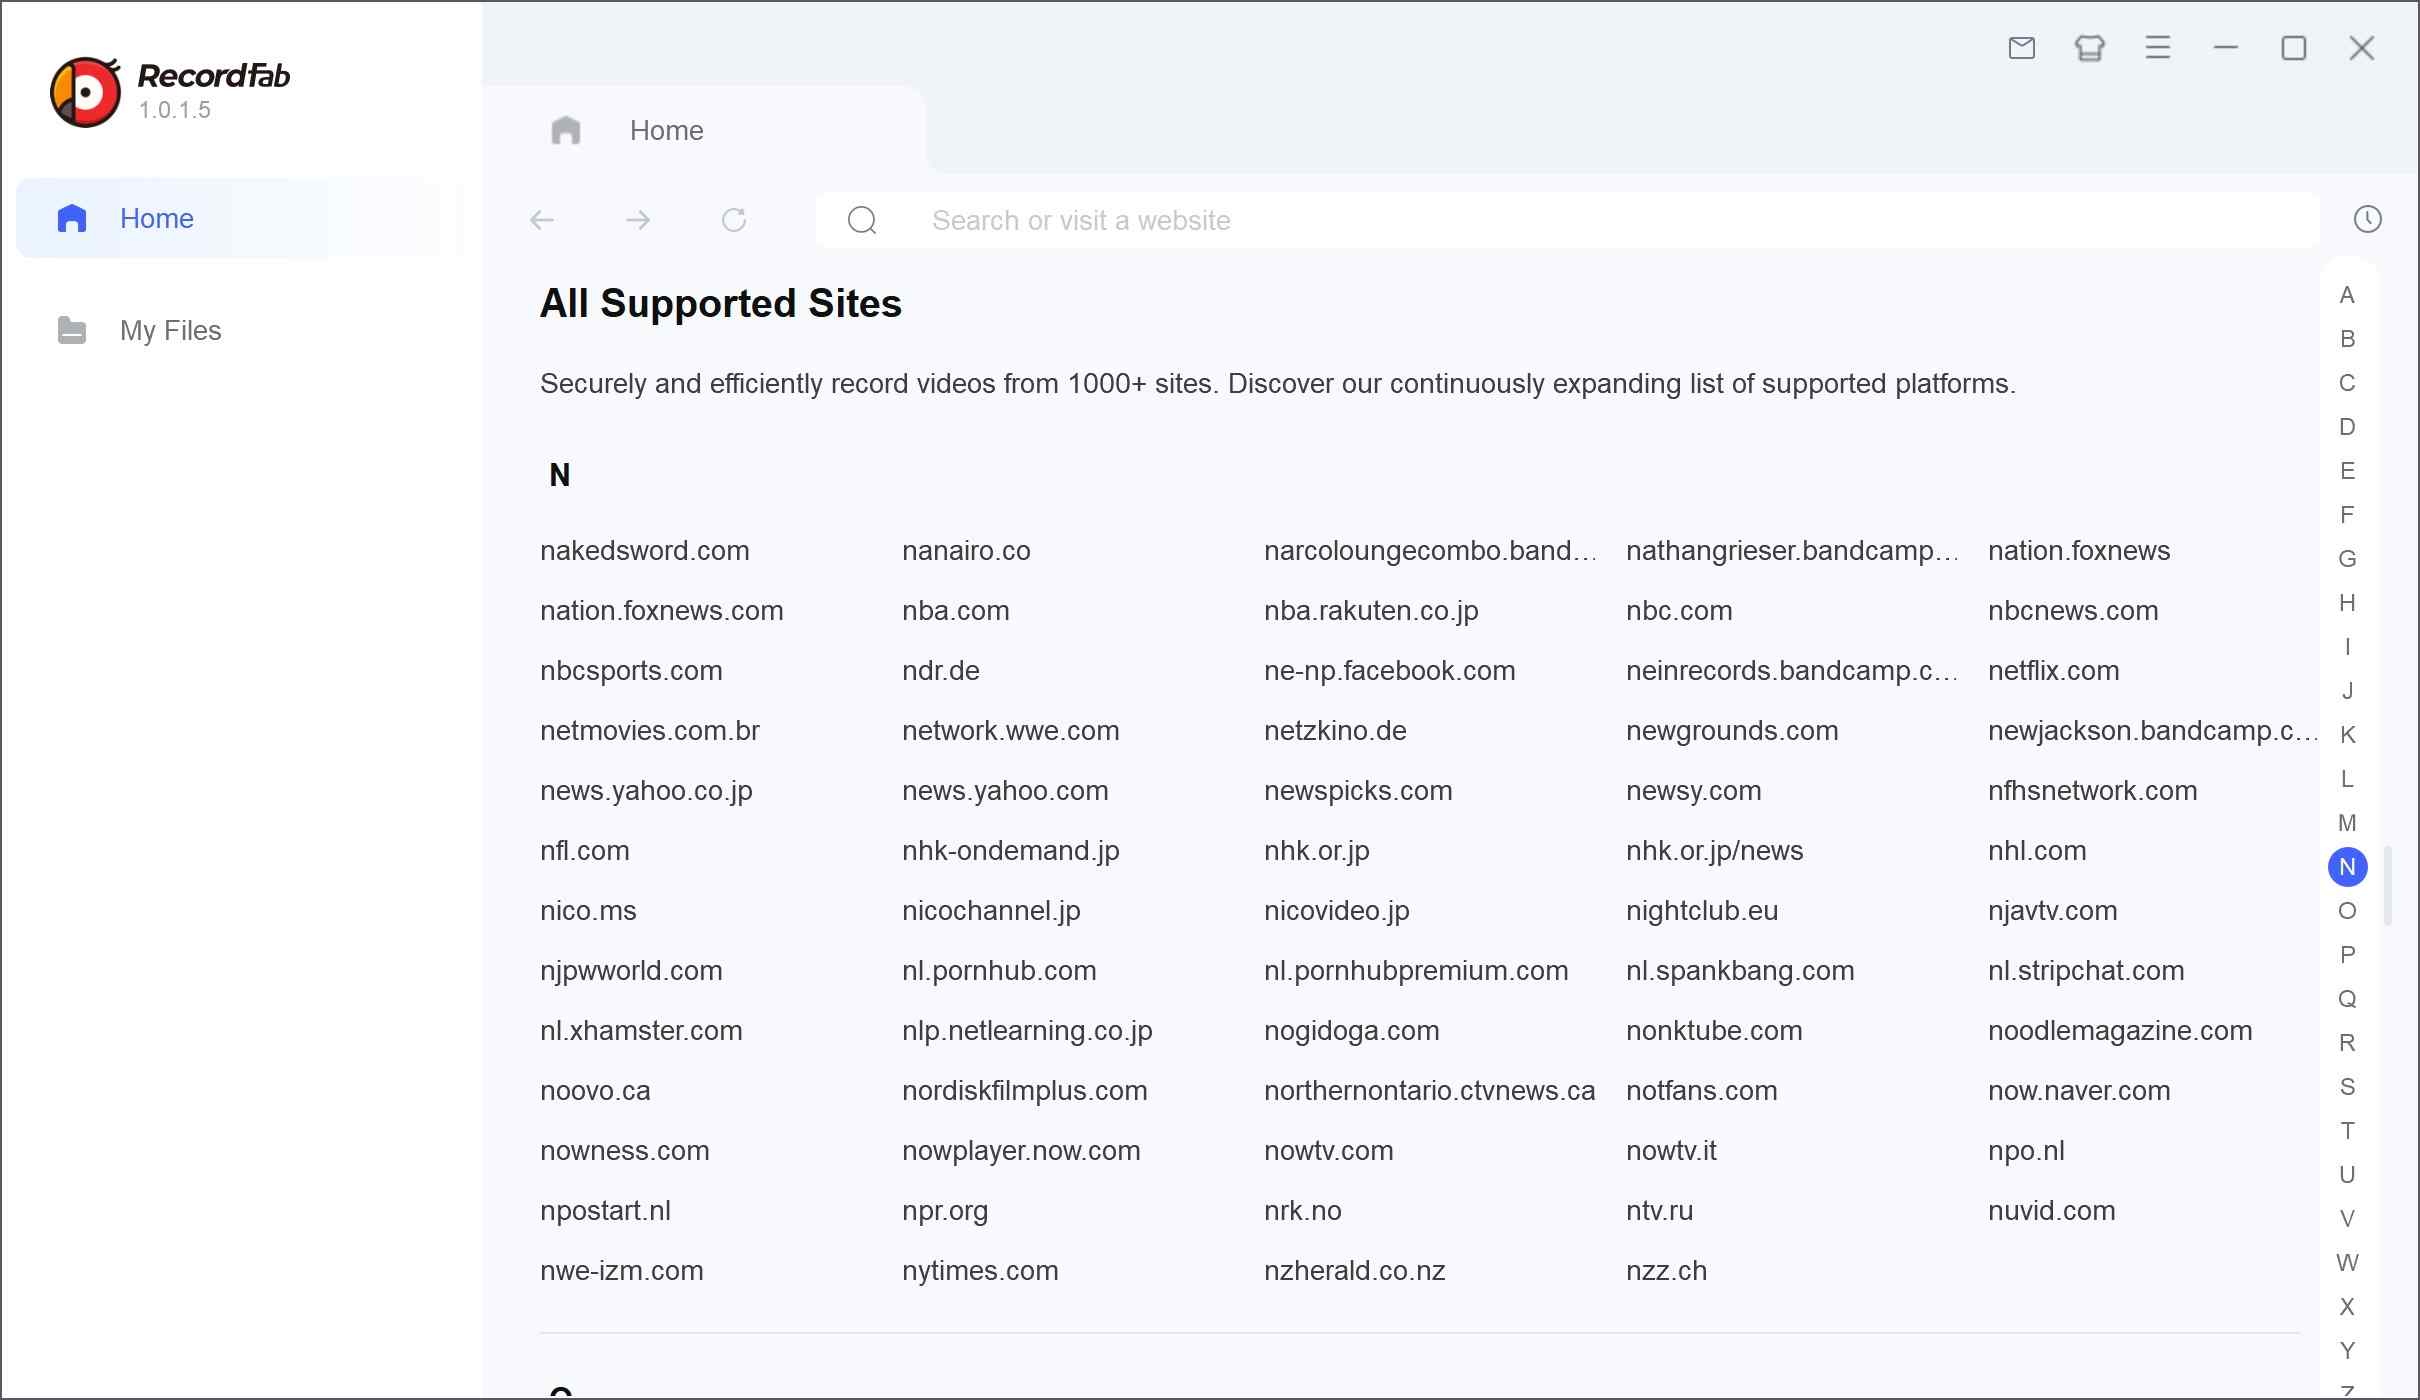2420x1400 pixels.
Task: Click the home icon in the tab
Action: (x=566, y=130)
